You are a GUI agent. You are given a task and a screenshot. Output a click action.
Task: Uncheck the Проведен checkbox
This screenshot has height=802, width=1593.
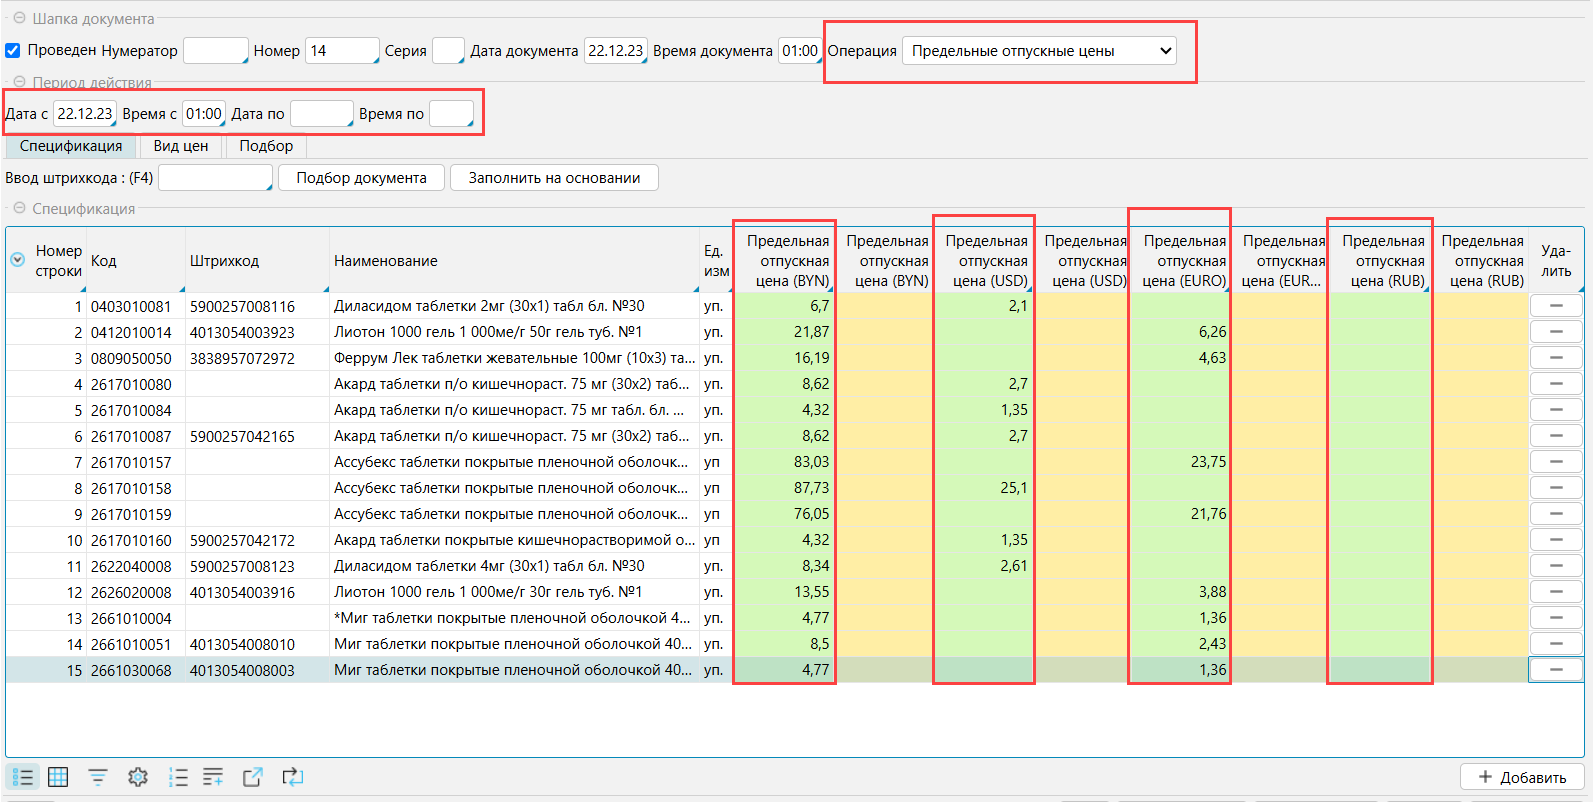tap(13, 51)
